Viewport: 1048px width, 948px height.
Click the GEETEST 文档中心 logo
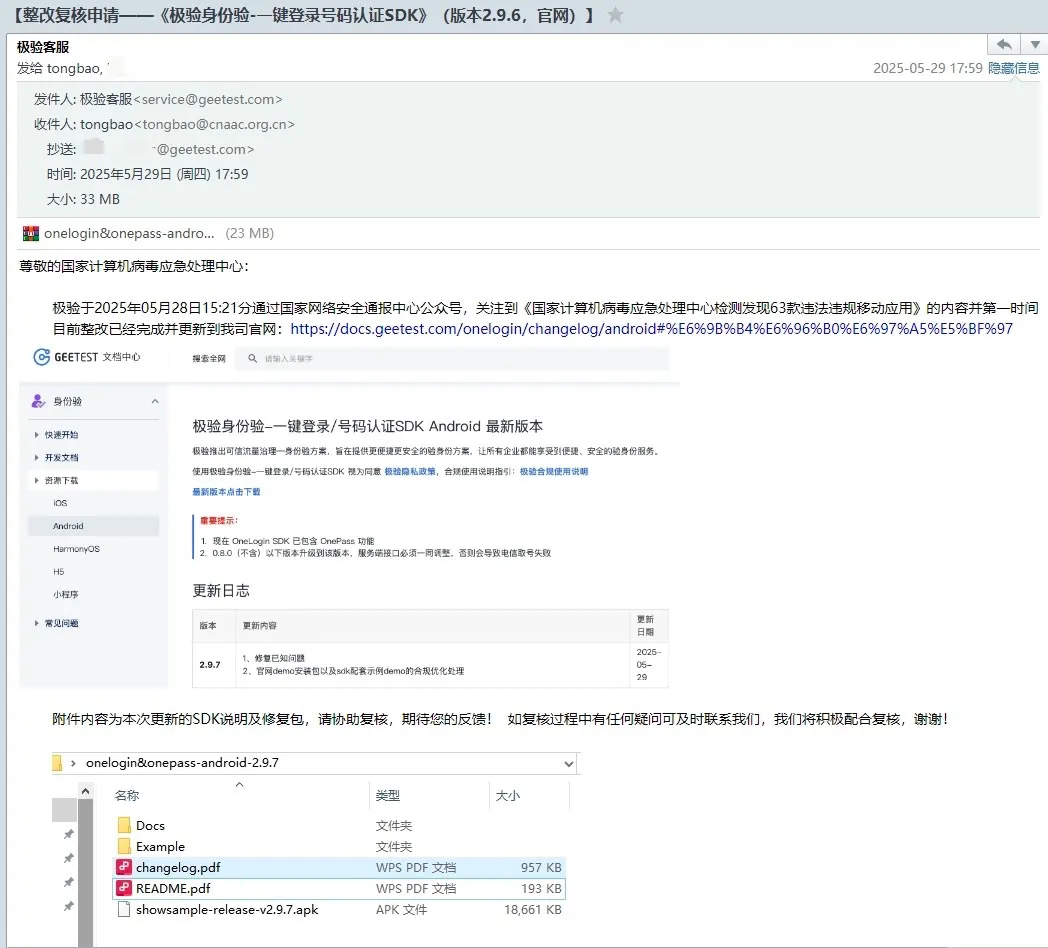coord(87,357)
